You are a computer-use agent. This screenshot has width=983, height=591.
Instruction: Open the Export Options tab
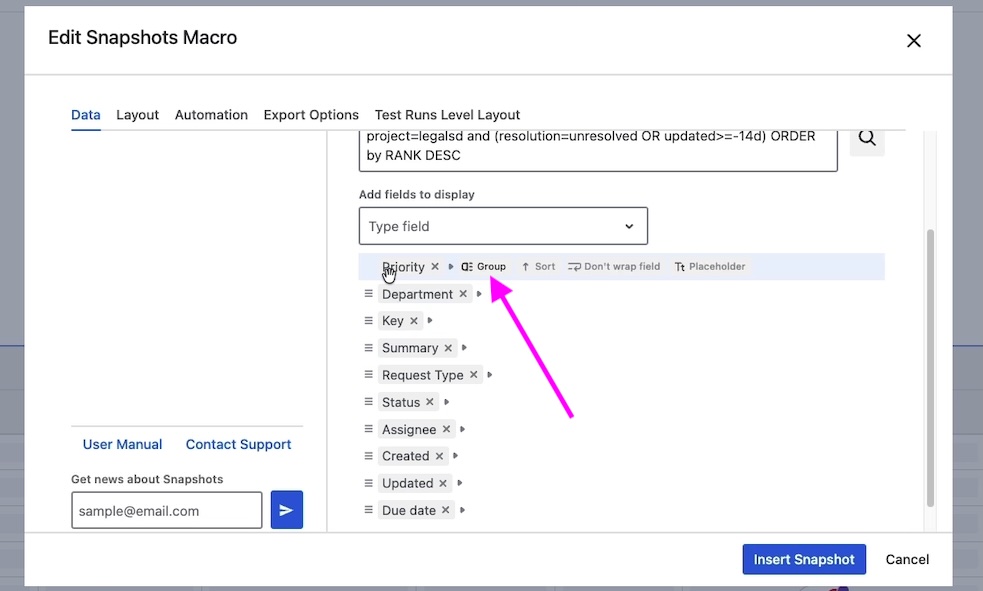click(311, 115)
